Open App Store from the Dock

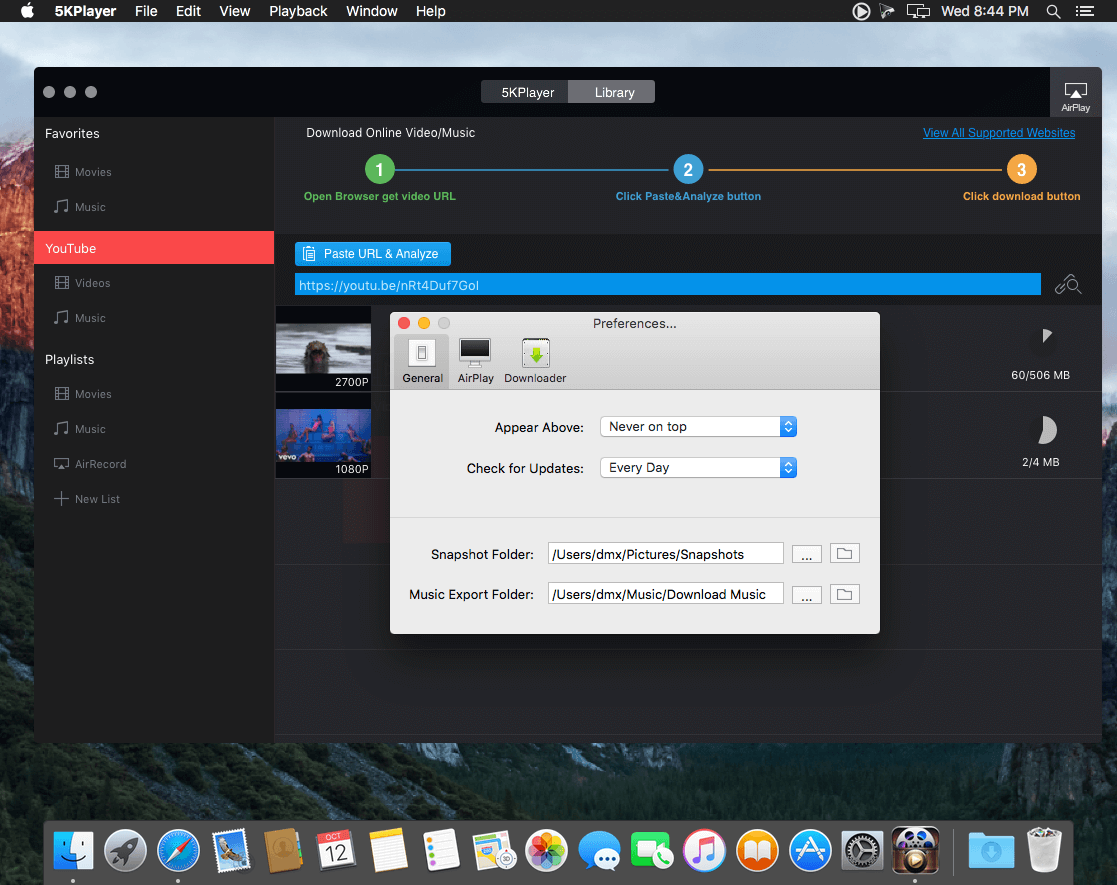[810, 850]
